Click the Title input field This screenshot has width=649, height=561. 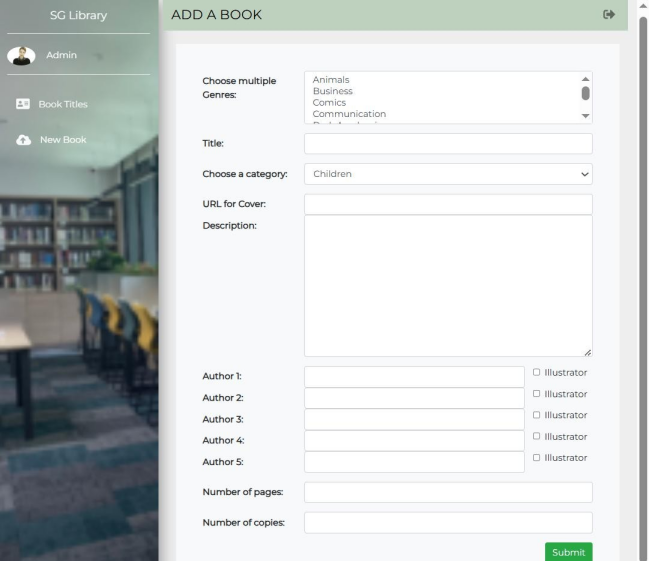(448, 144)
